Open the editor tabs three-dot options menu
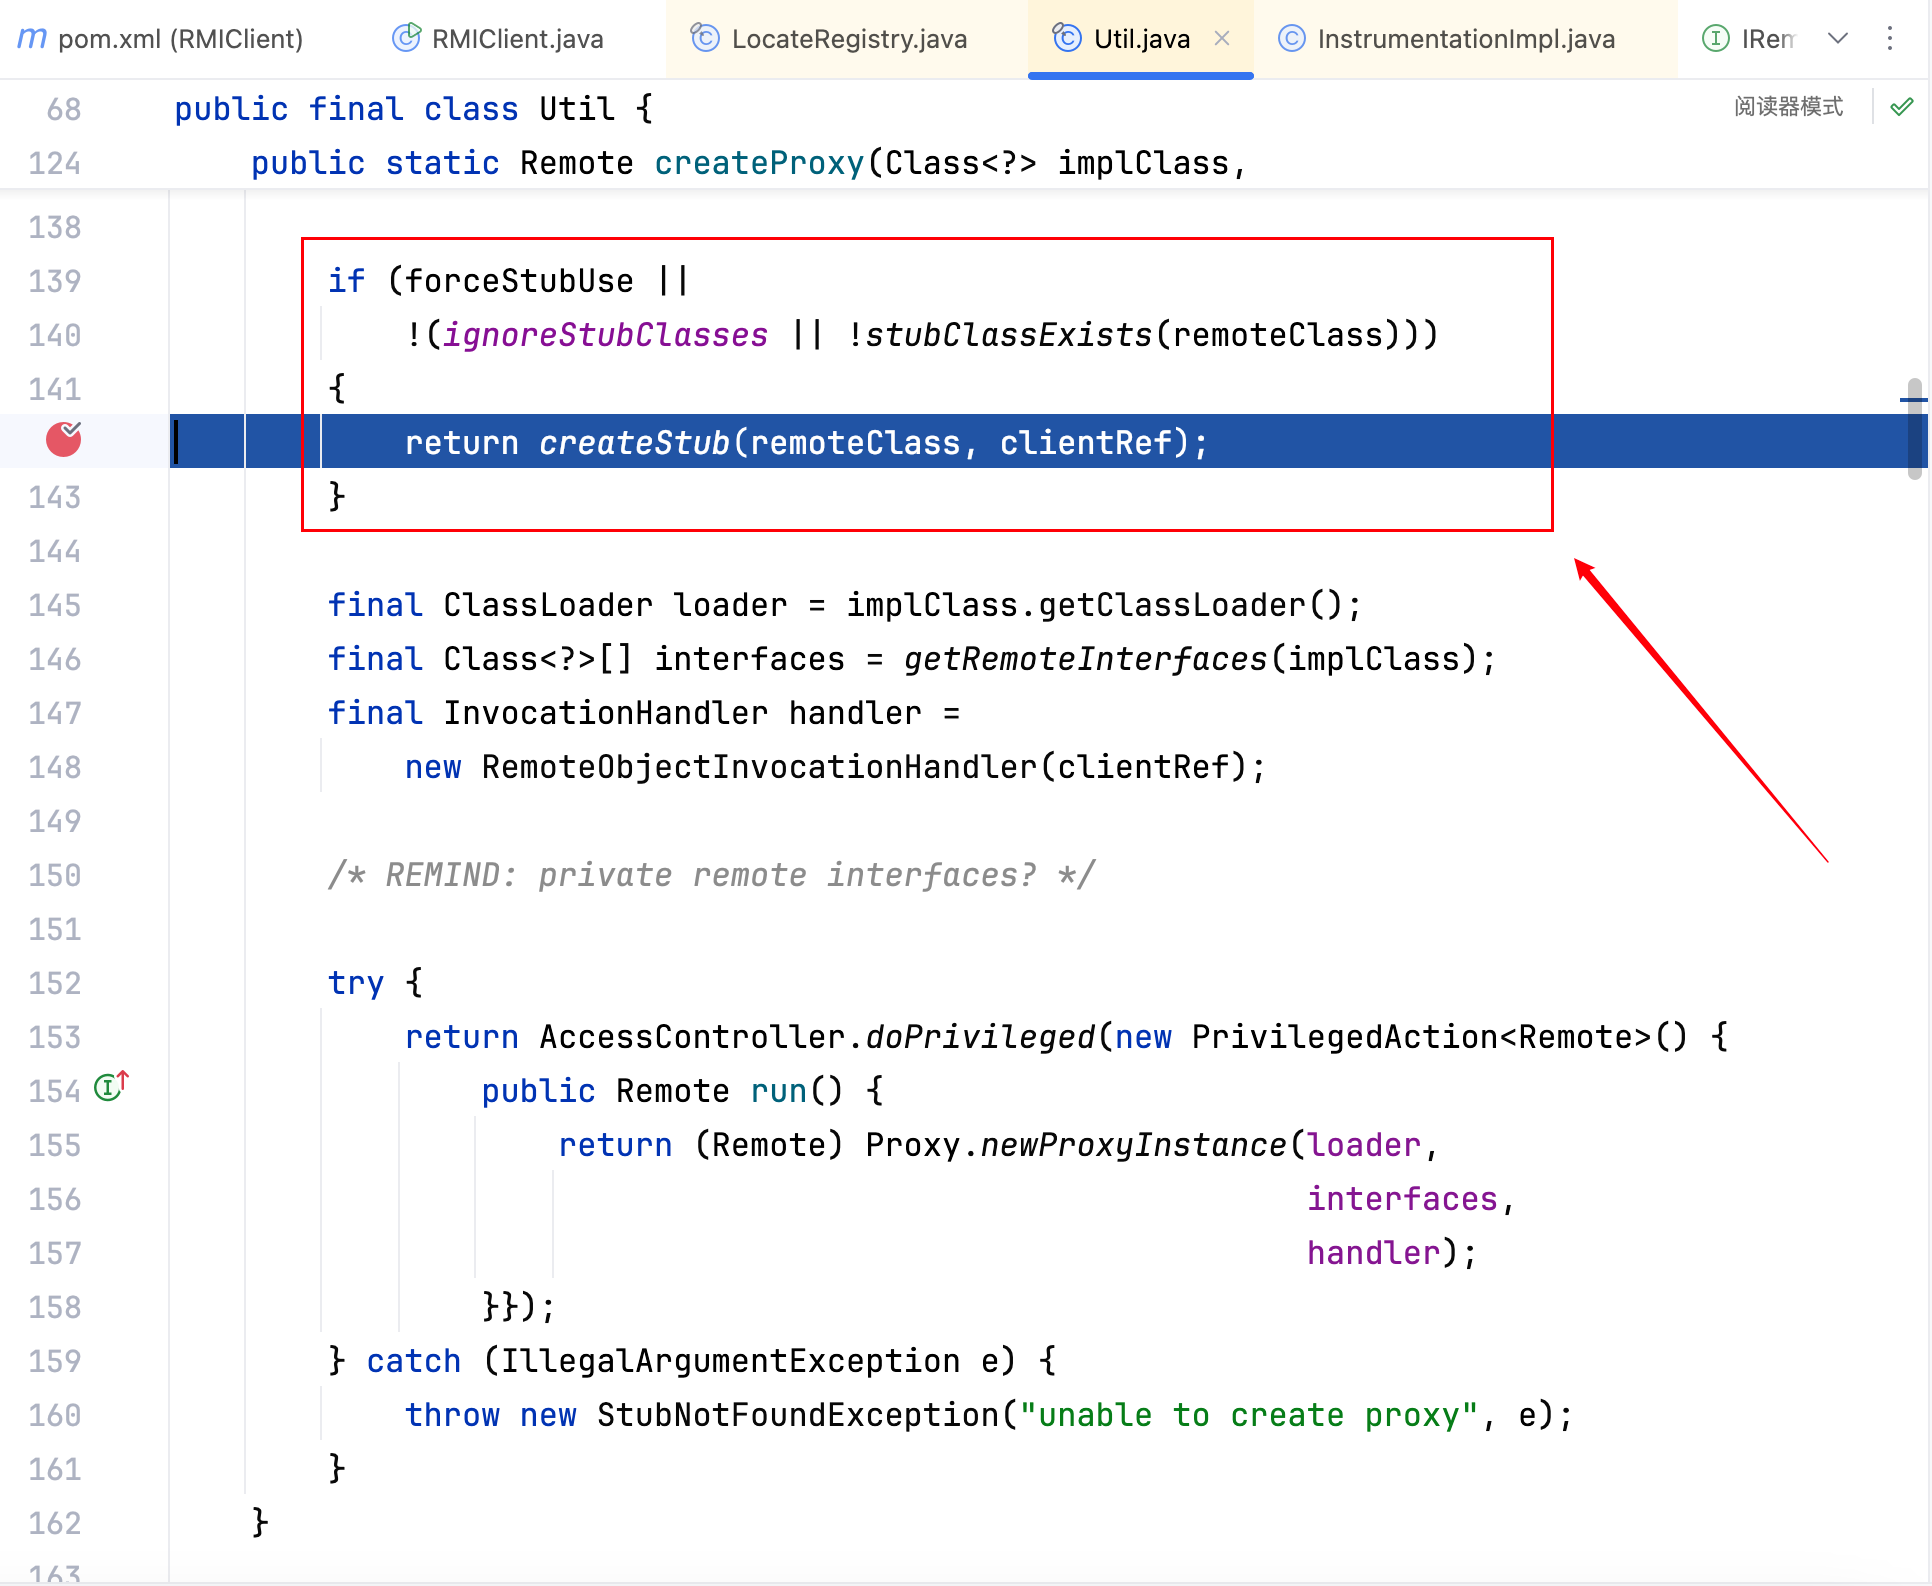This screenshot has height=1586, width=1932. point(1889,39)
